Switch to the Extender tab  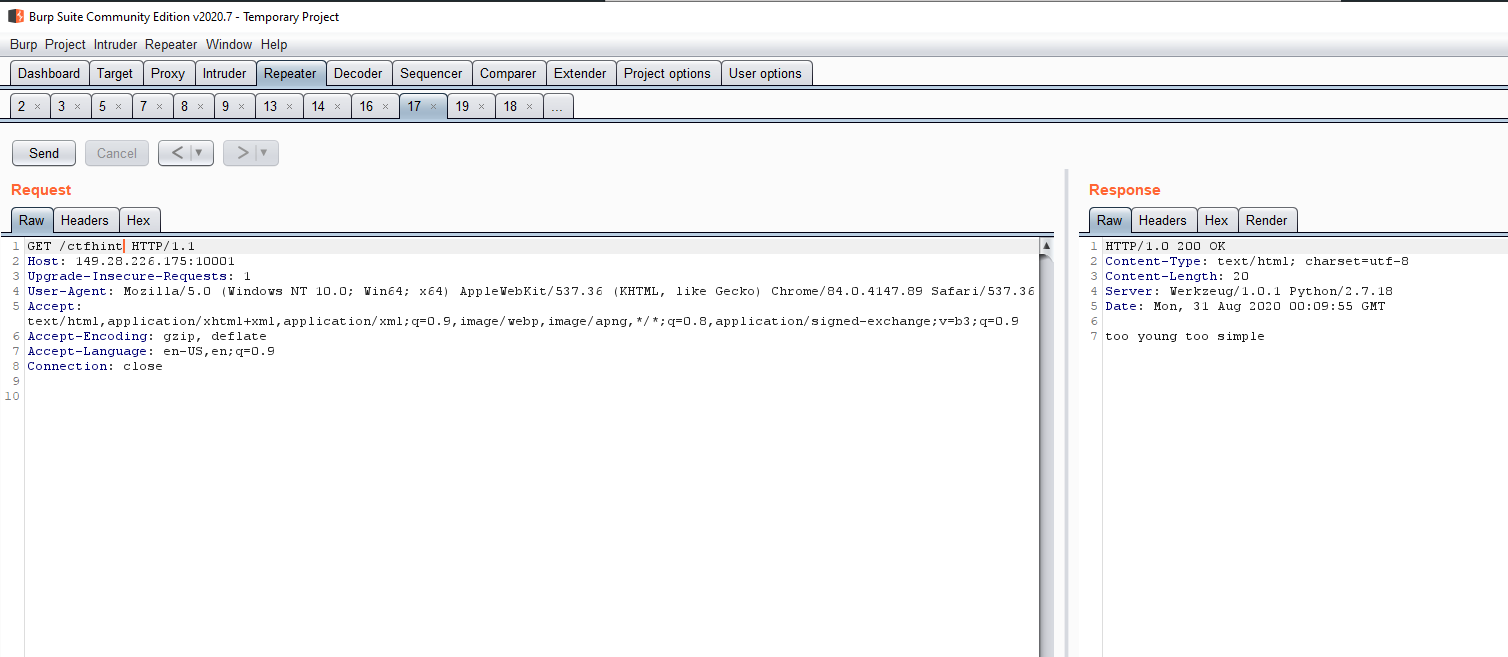580,73
